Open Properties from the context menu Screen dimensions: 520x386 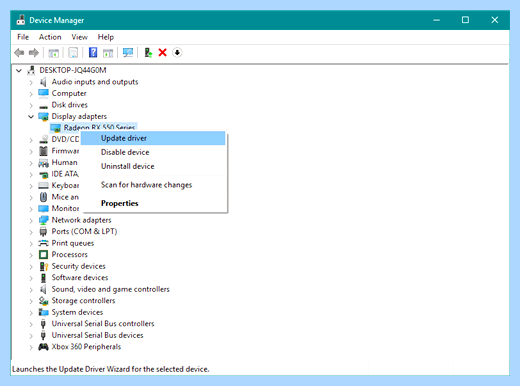(x=153, y=203)
